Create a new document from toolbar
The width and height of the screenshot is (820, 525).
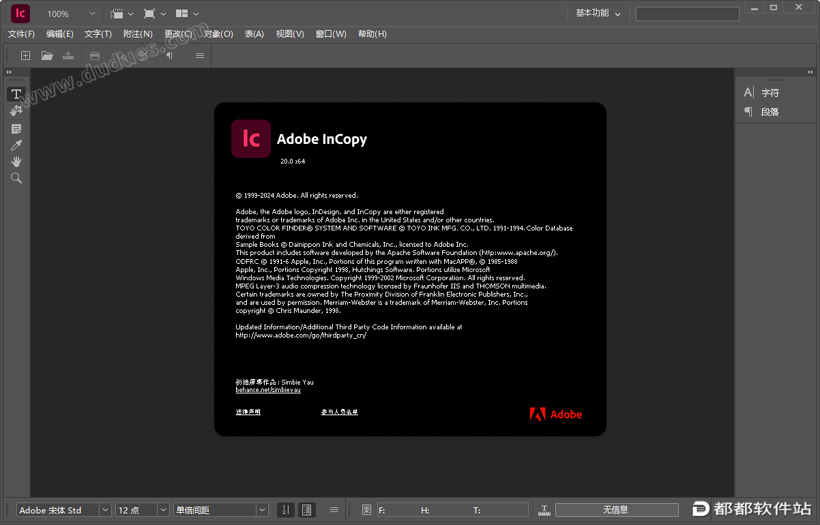pos(25,55)
